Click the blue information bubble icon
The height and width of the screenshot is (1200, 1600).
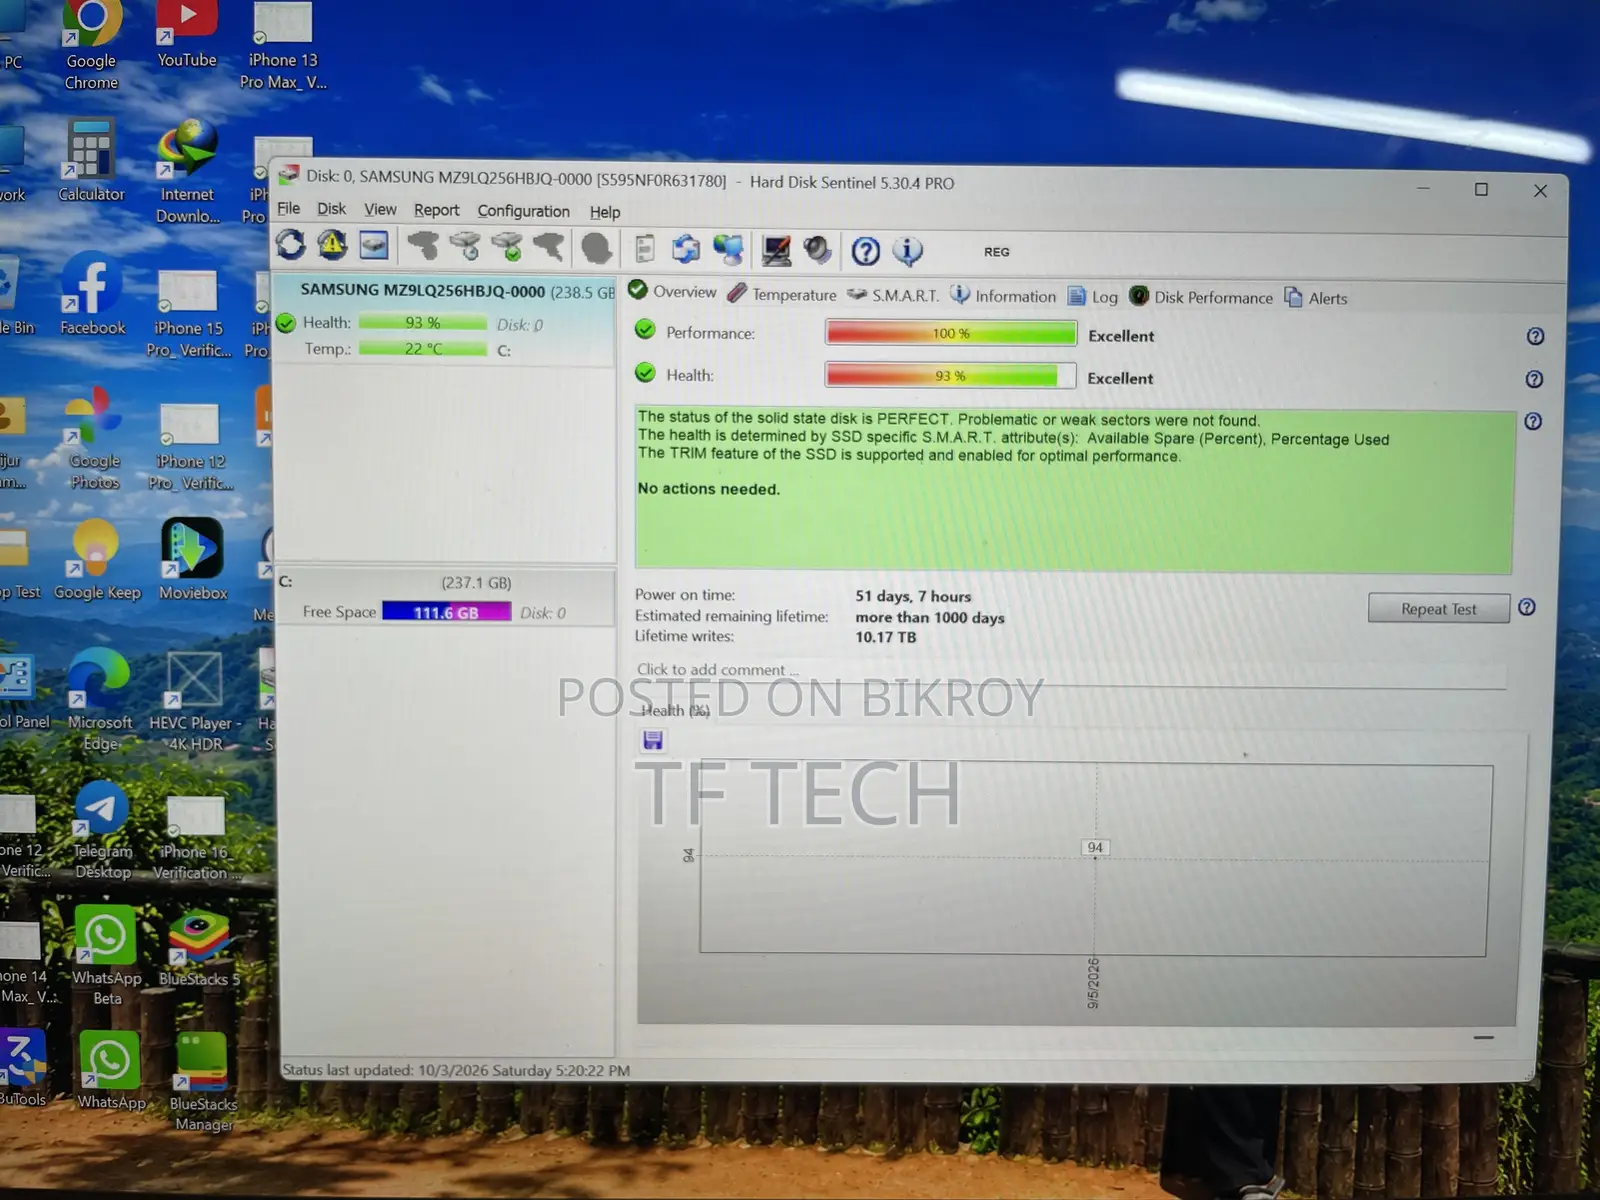[907, 251]
